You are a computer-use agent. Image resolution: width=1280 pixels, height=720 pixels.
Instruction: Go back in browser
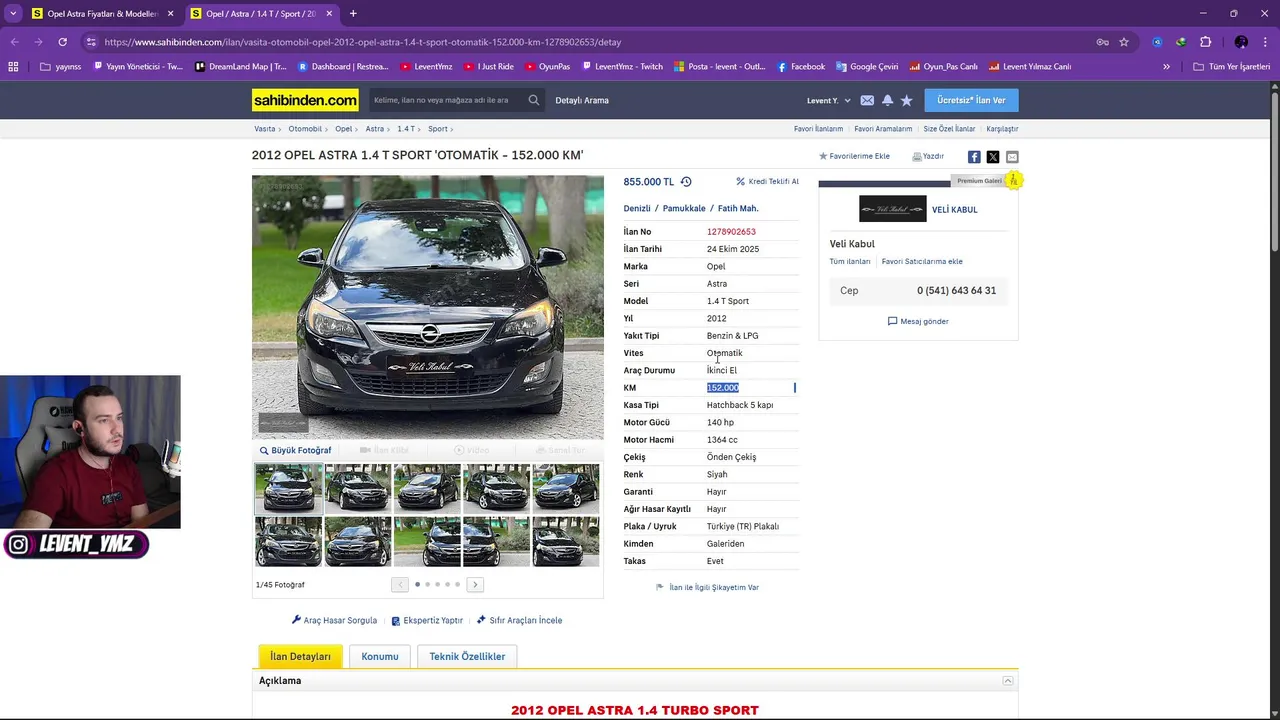[14, 42]
